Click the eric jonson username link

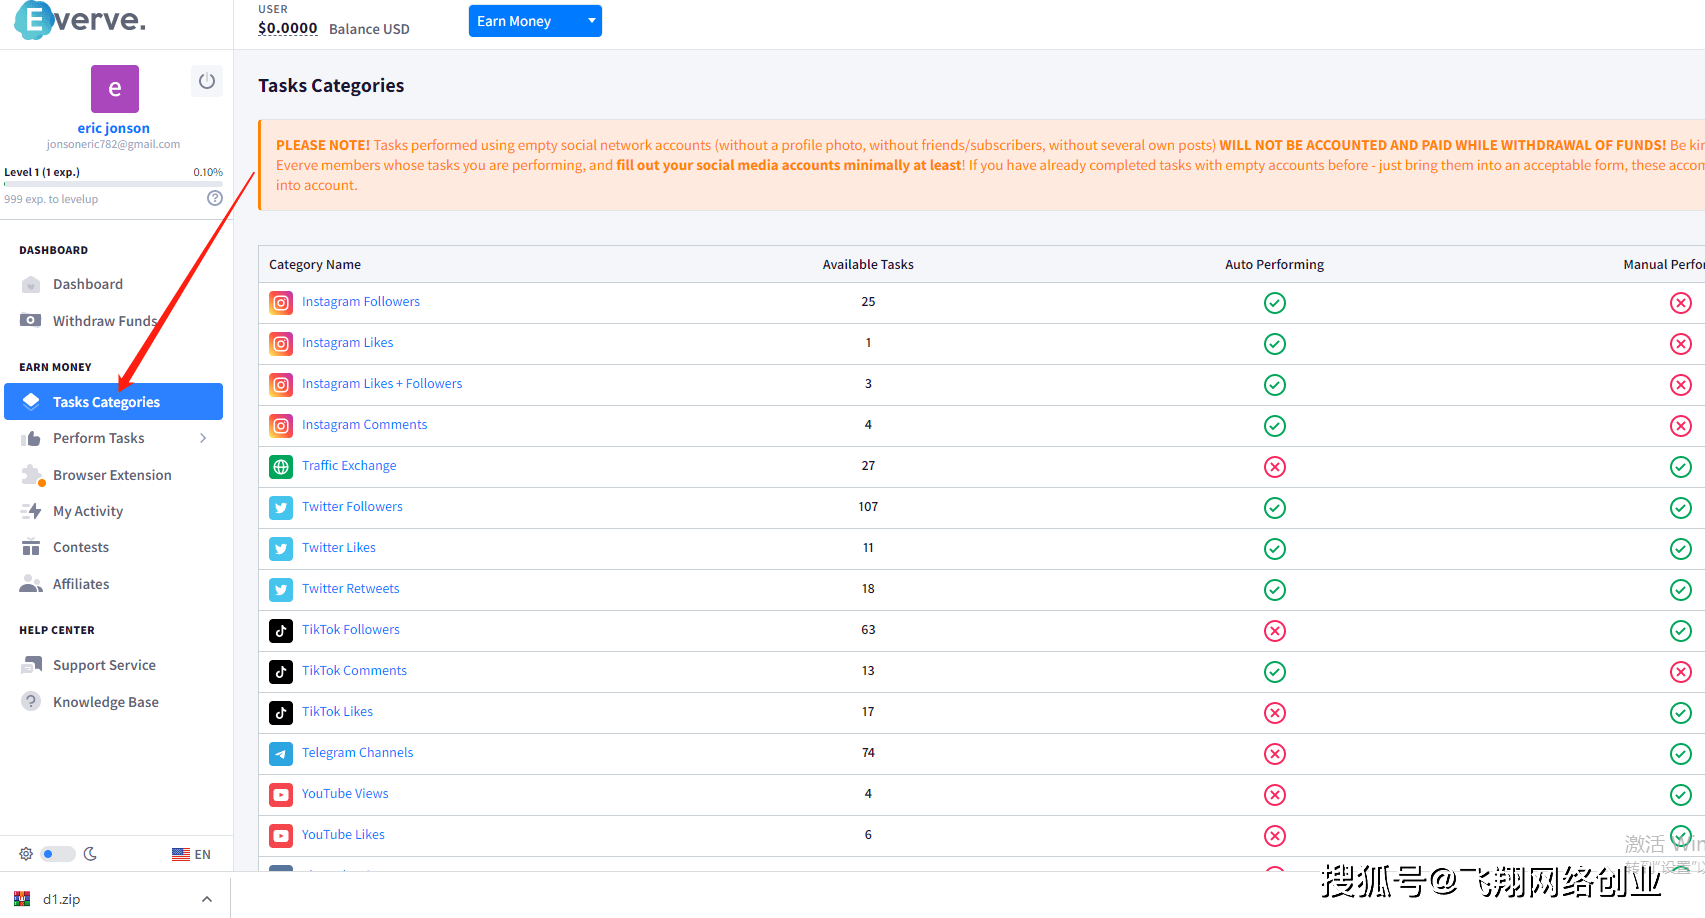tap(114, 128)
